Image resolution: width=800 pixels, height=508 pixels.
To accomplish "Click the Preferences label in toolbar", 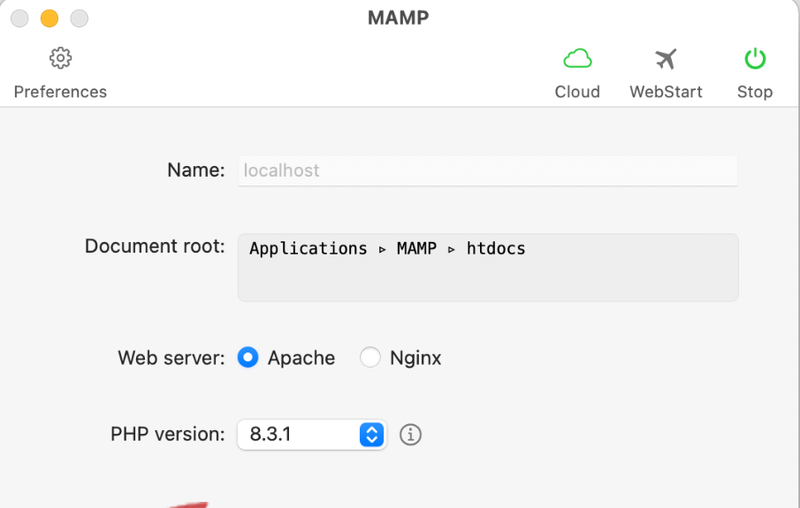I will point(60,92).
